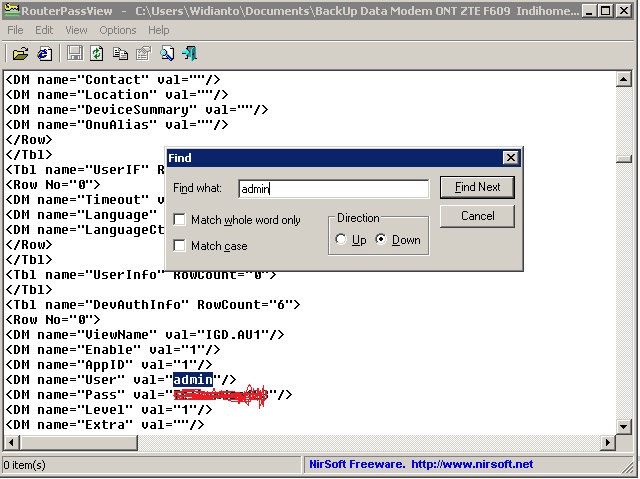Click the DM name="DeviceSummary" line

coord(137,109)
